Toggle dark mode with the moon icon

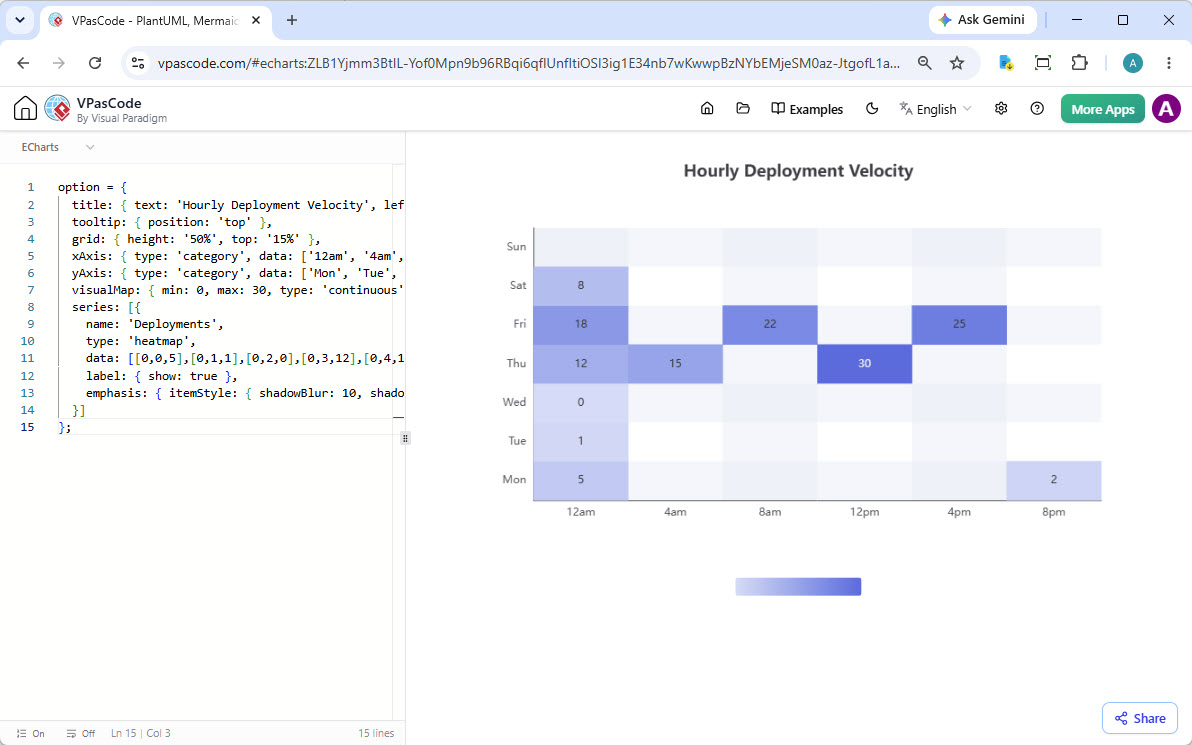tap(872, 109)
